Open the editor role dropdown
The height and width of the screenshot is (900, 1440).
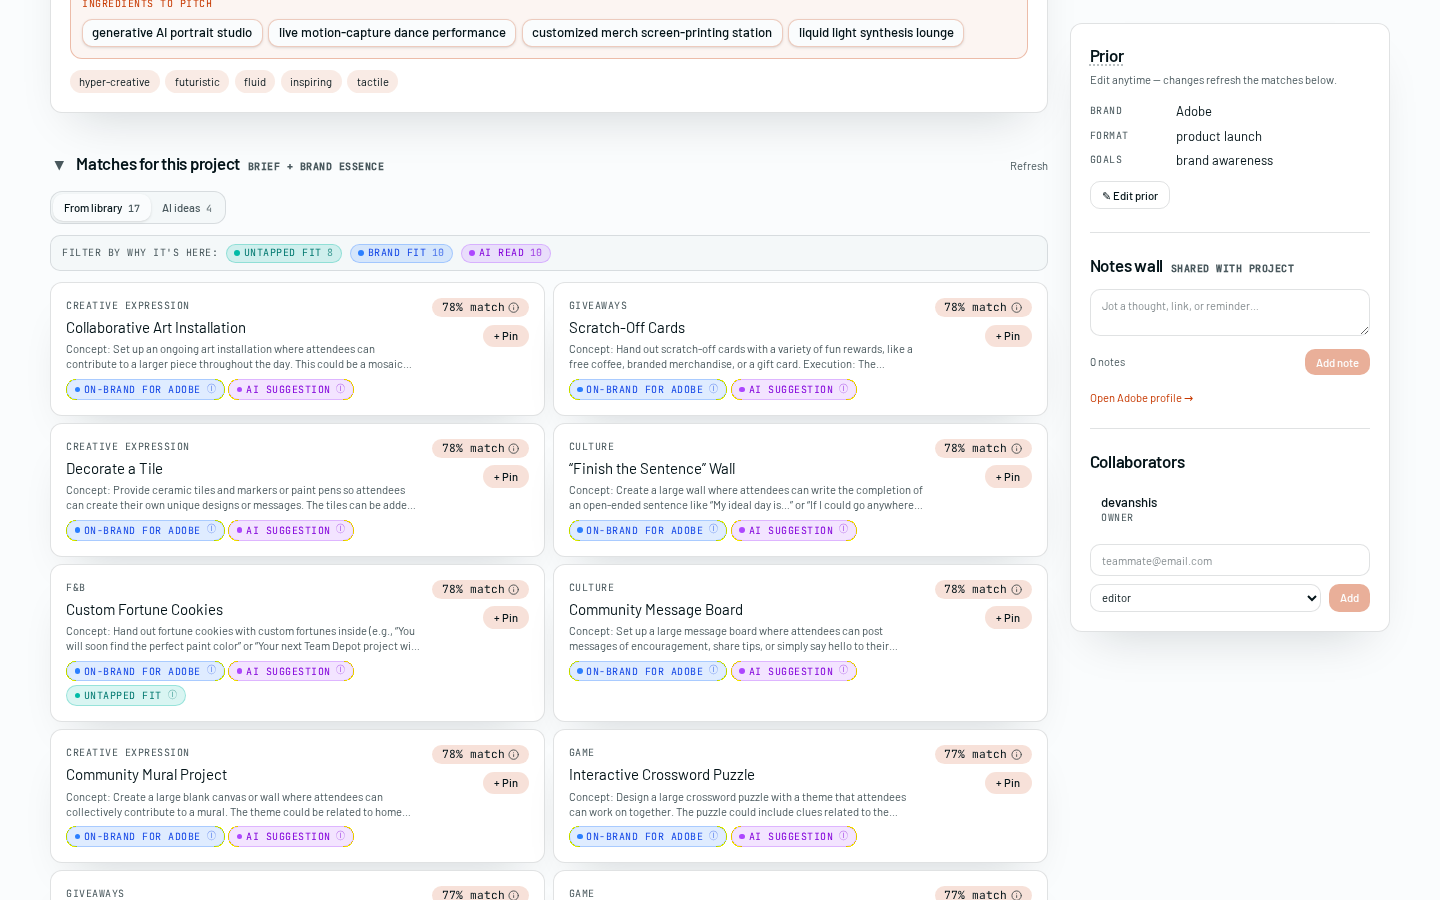pyautogui.click(x=1205, y=598)
